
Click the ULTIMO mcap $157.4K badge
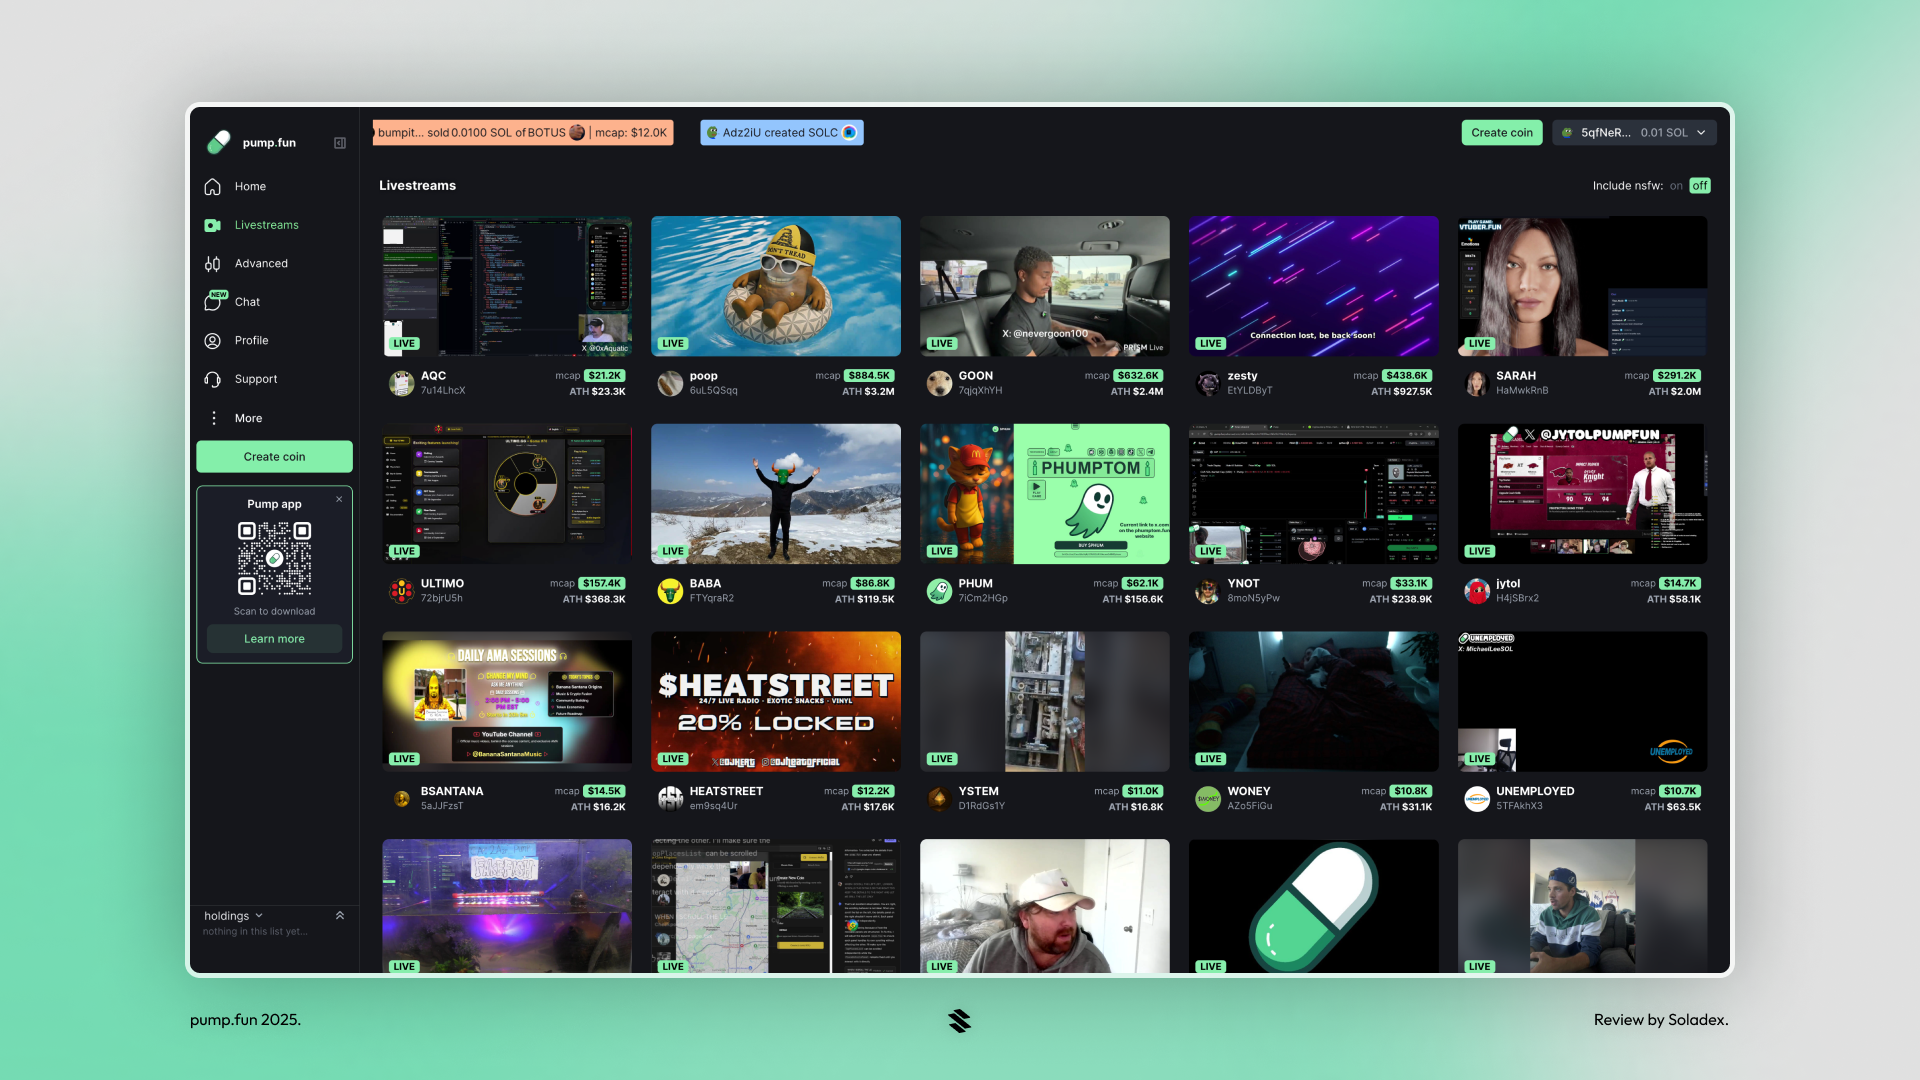coord(603,584)
